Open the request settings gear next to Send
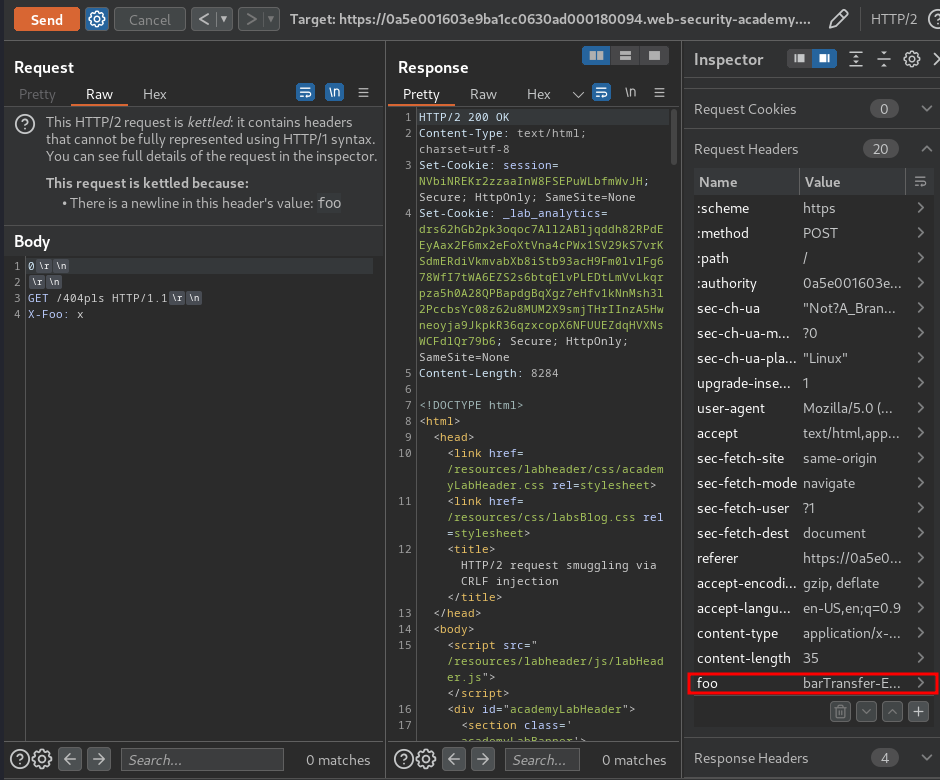940x780 pixels. click(x=97, y=19)
